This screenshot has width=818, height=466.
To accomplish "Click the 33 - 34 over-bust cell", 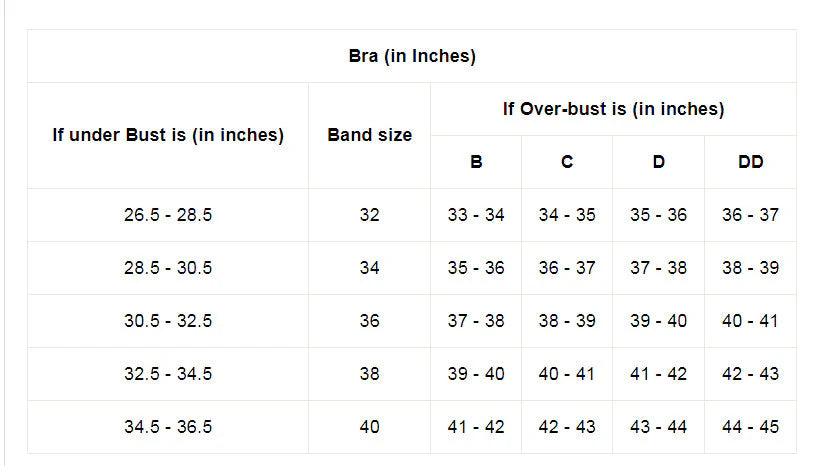I will [x=476, y=215].
